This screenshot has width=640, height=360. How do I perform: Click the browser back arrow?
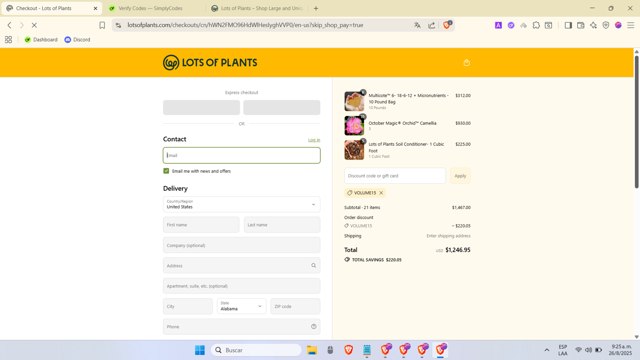(9, 25)
